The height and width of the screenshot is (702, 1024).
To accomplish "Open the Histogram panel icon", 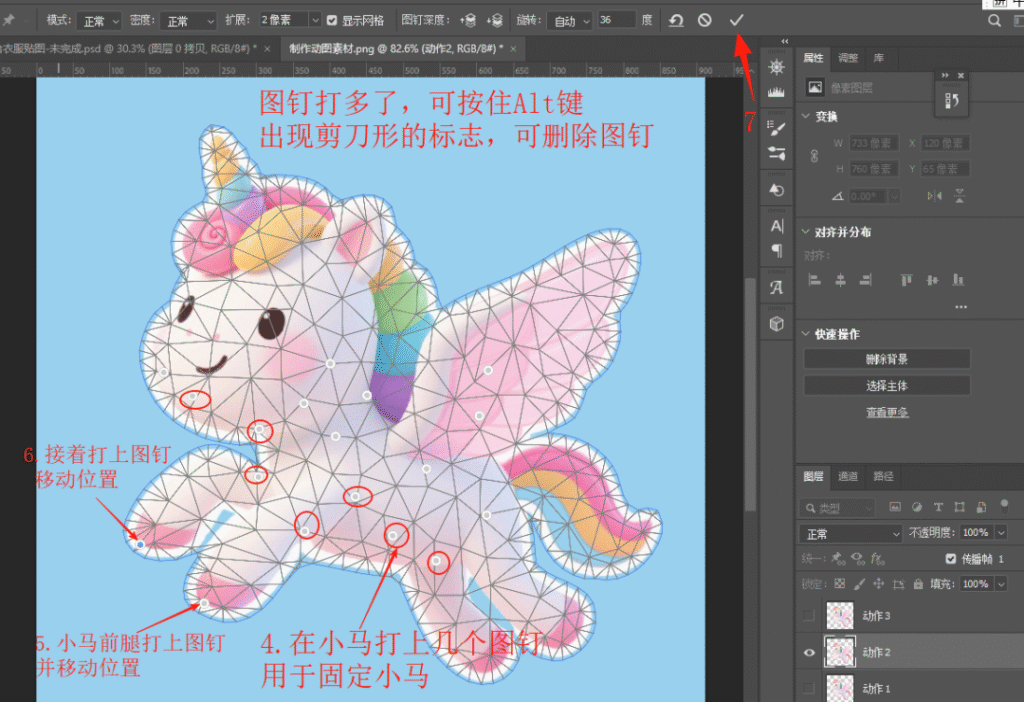I will [x=776, y=92].
